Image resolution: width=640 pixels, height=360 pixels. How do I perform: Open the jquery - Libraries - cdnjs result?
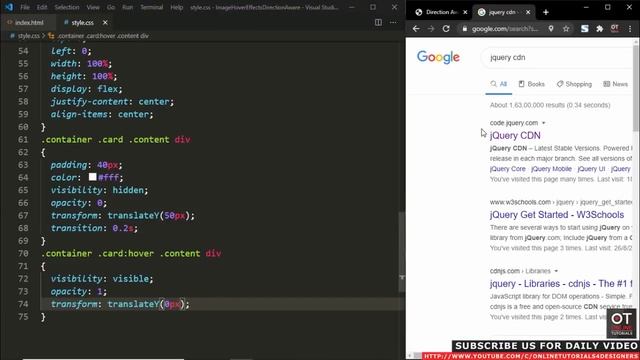[x=561, y=284]
